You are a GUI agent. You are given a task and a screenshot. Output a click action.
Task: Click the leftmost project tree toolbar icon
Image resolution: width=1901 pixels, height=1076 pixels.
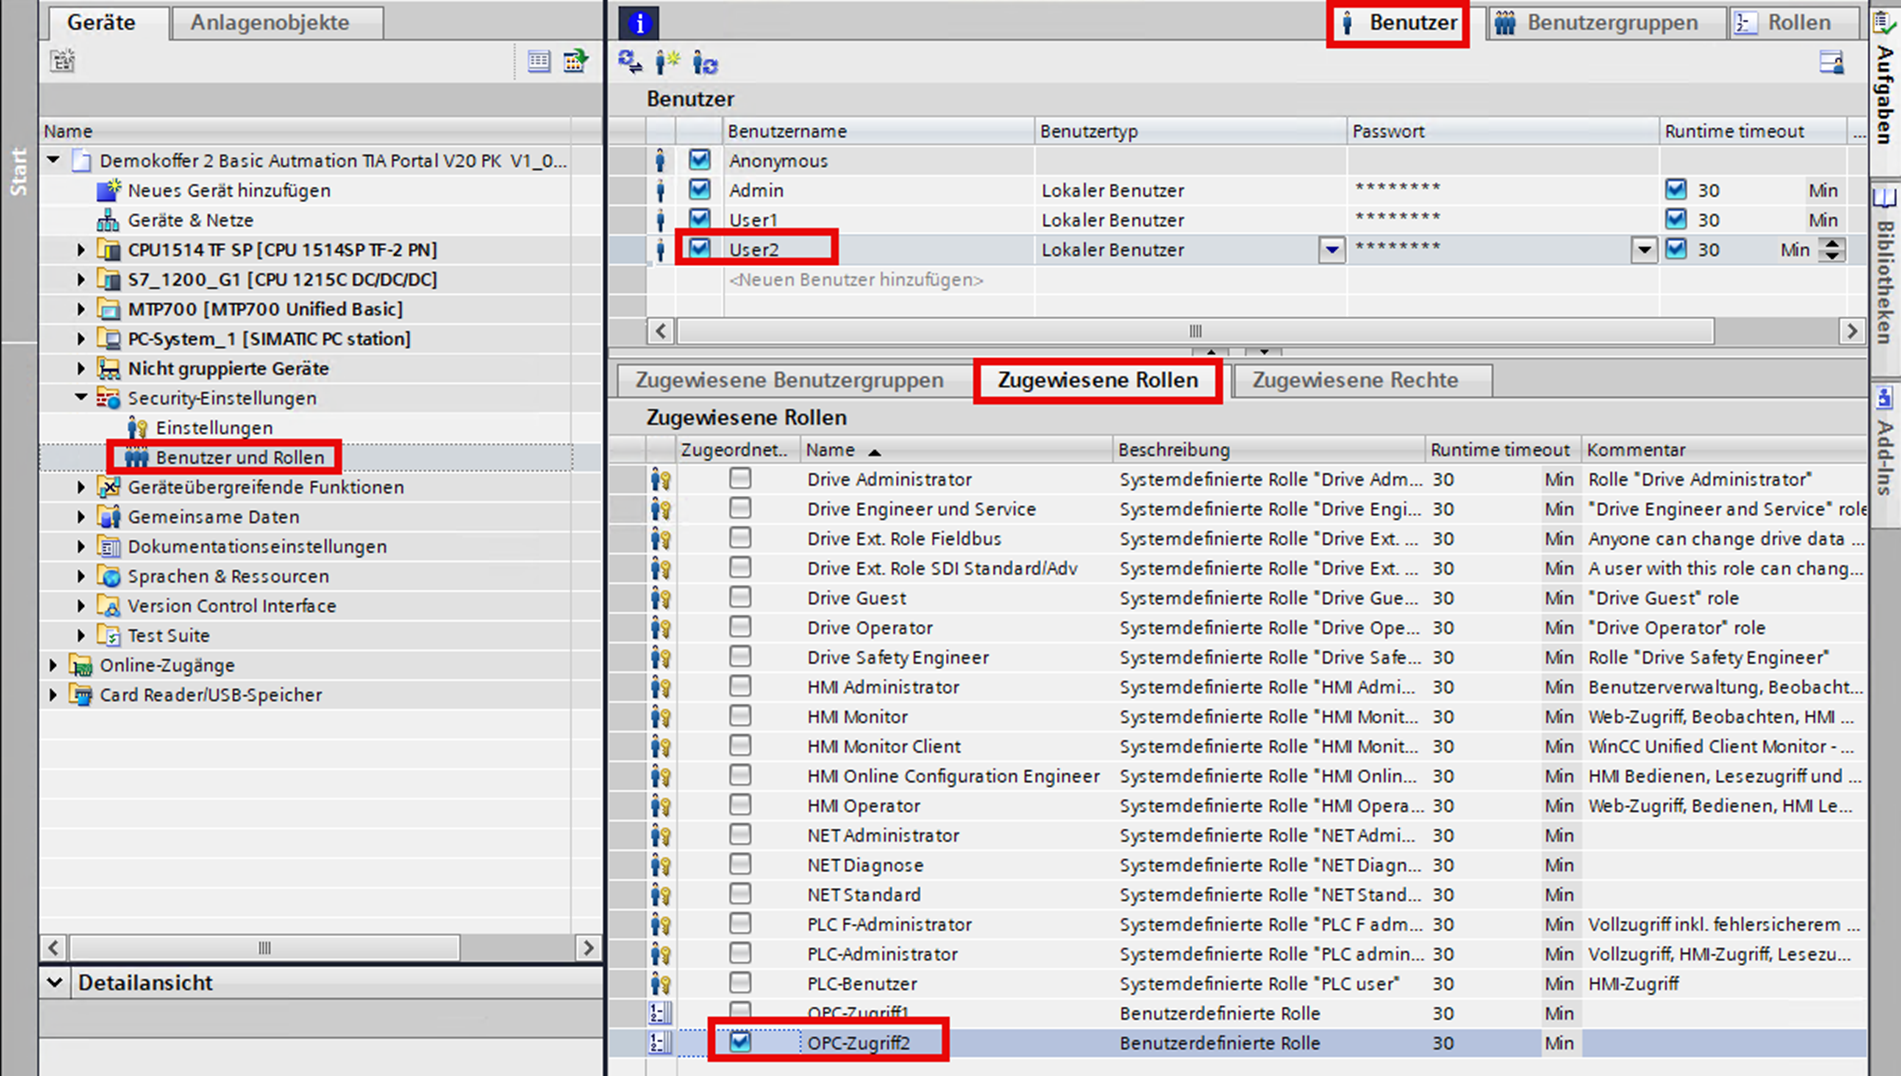pyautogui.click(x=63, y=62)
